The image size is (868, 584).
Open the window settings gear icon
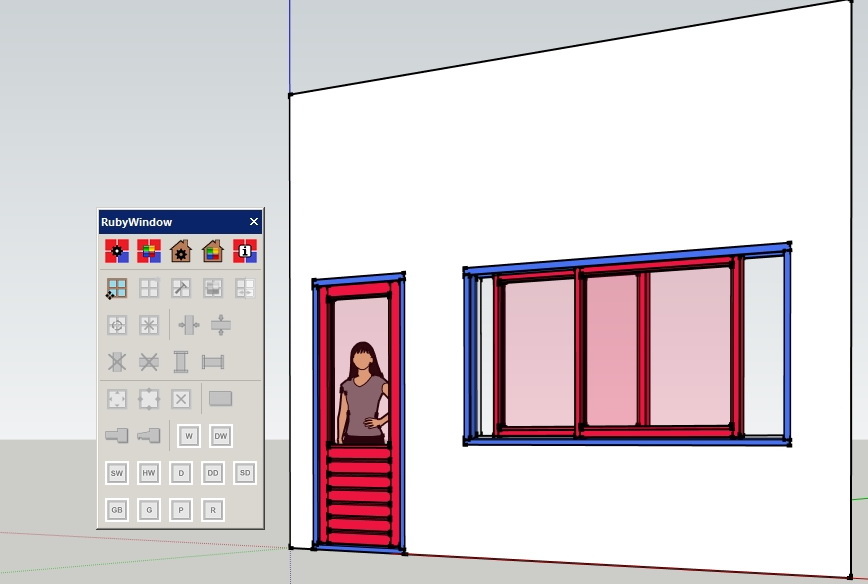(x=117, y=251)
